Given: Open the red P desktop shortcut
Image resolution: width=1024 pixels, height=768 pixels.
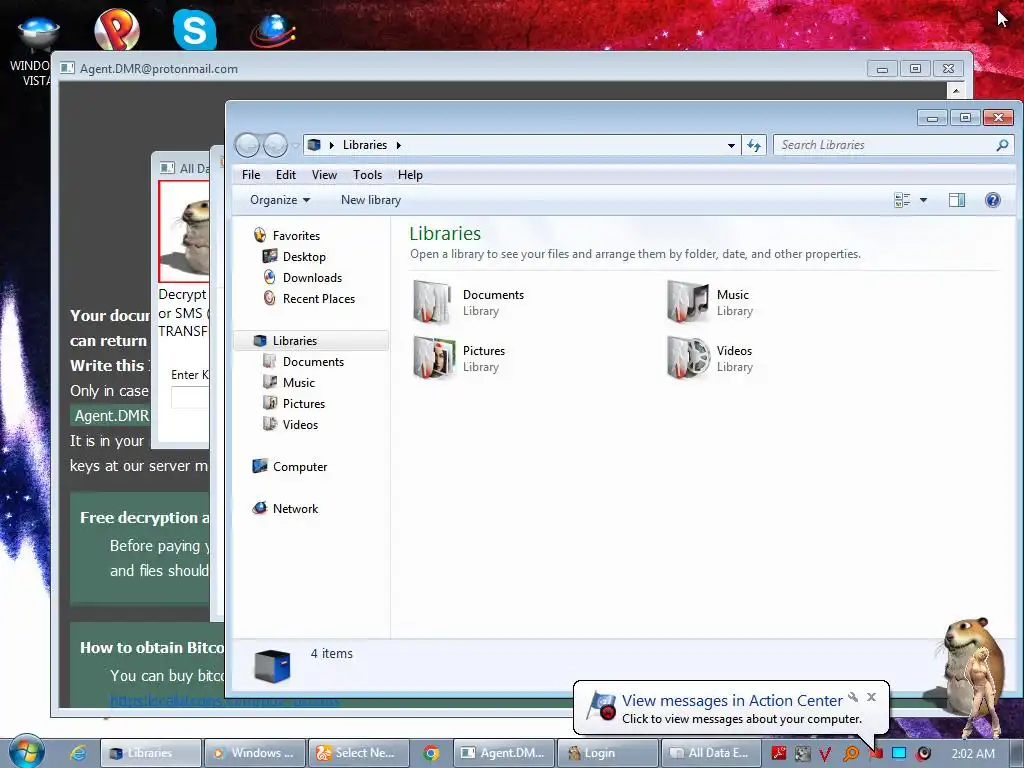Looking at the screenshot, I should 117,29.
